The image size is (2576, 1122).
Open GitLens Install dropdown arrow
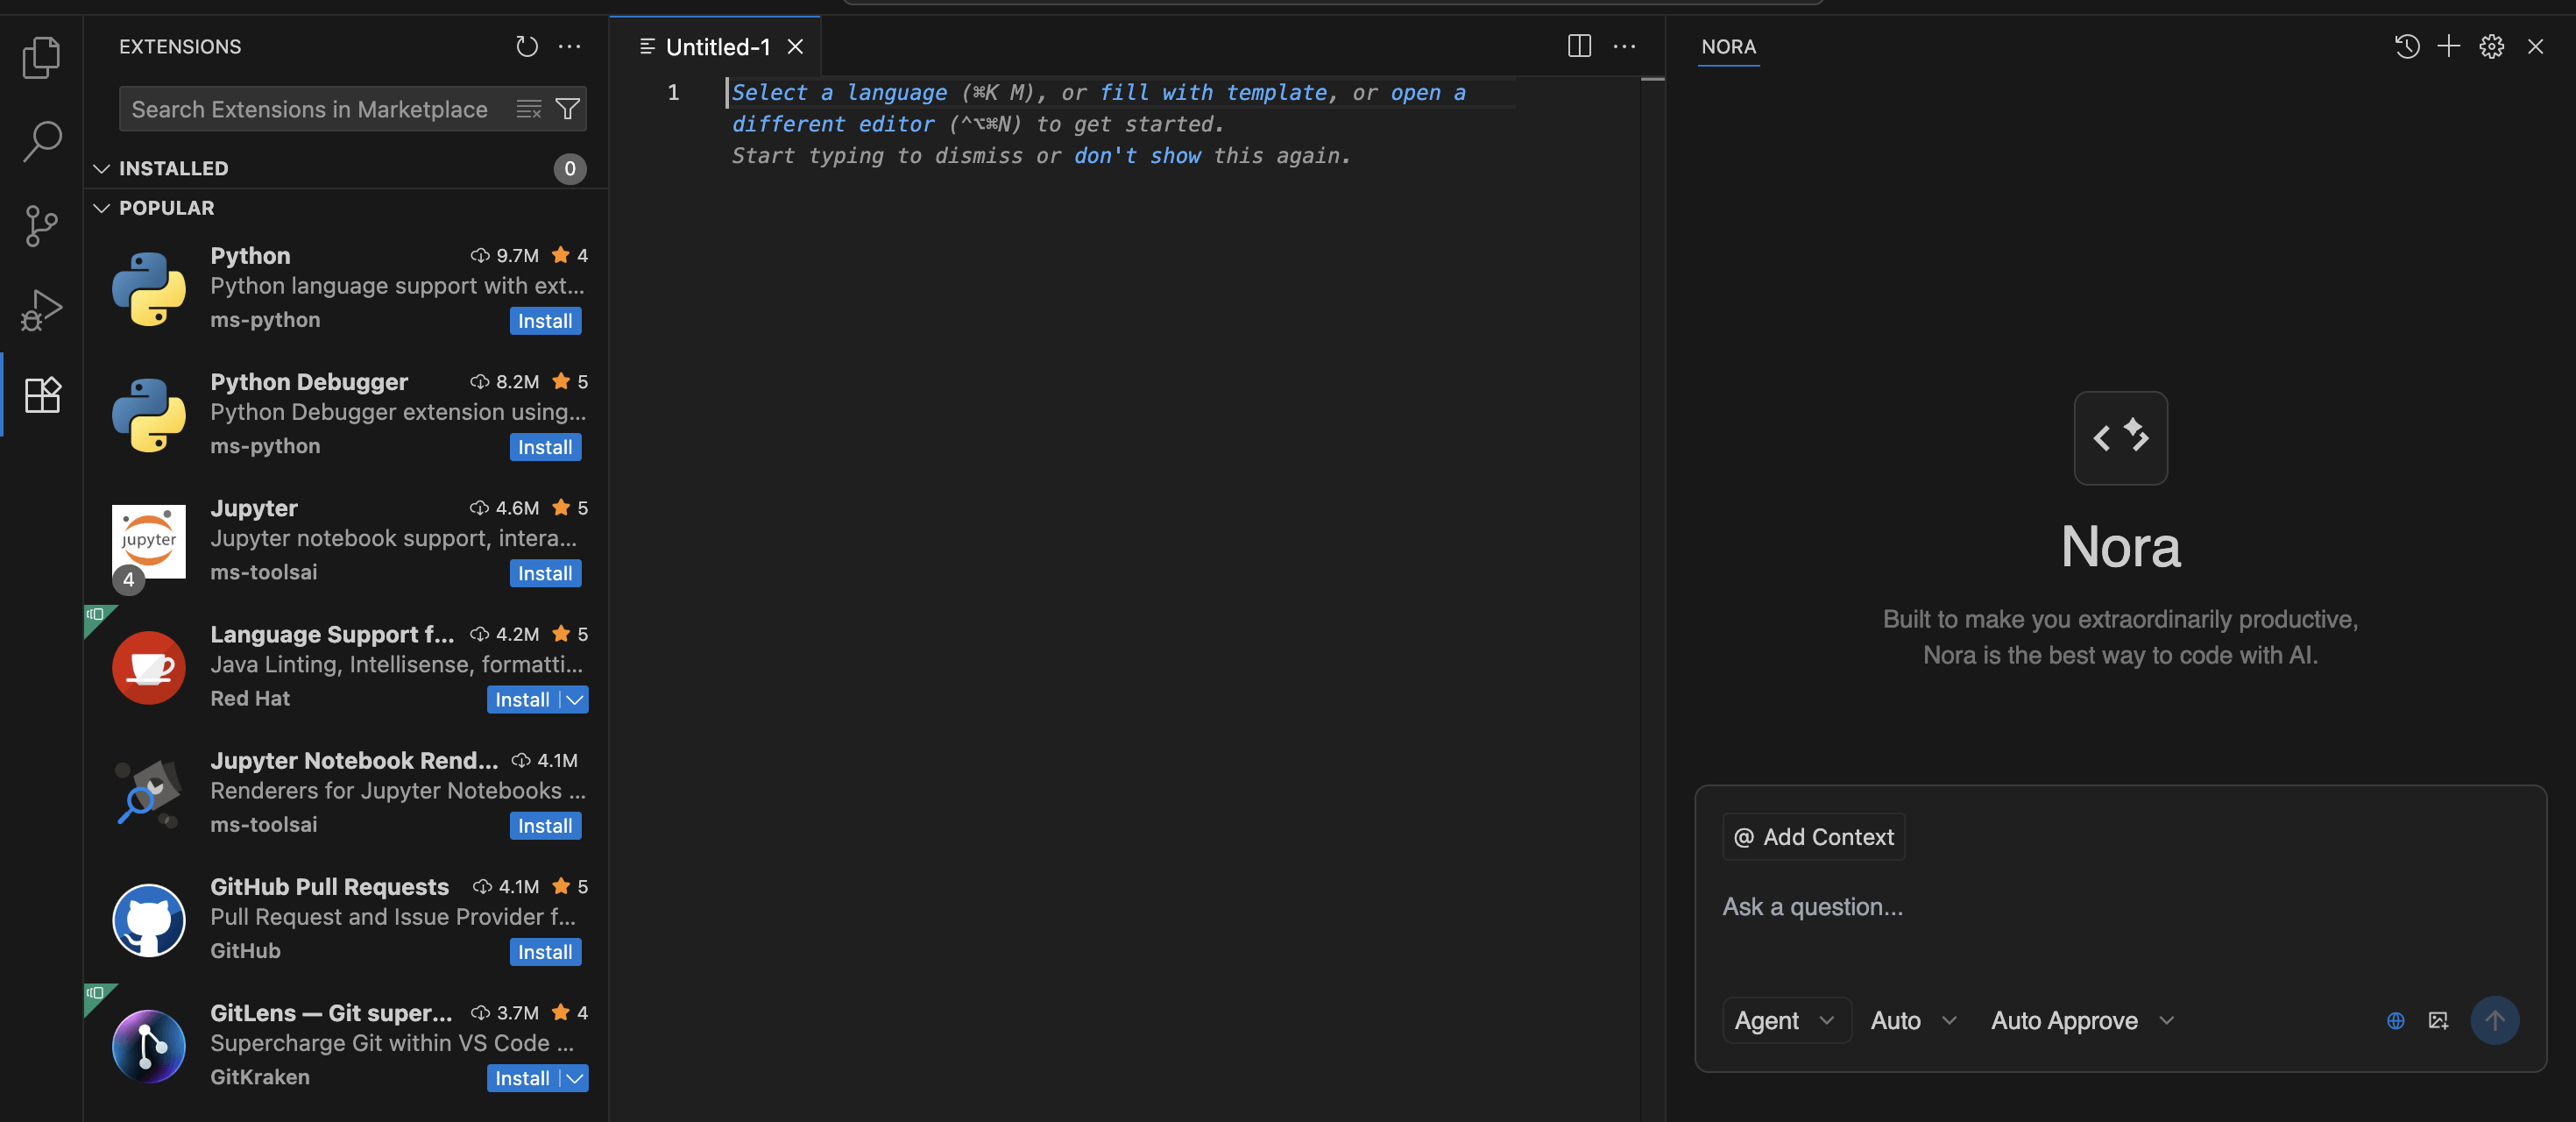pos(575,1078)
